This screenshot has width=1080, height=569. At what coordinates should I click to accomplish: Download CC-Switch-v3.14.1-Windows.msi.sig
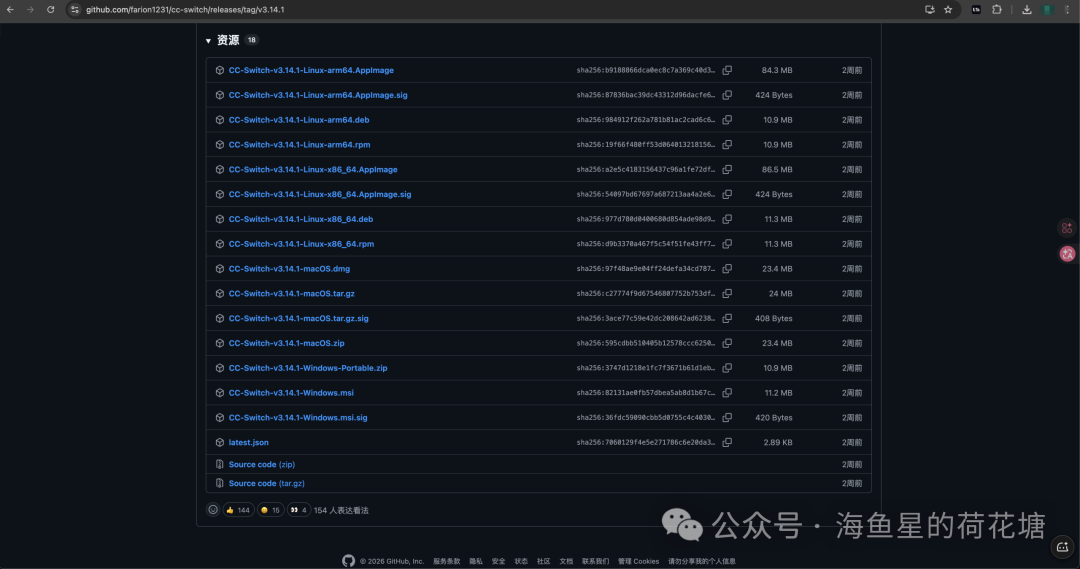point(298,417)
